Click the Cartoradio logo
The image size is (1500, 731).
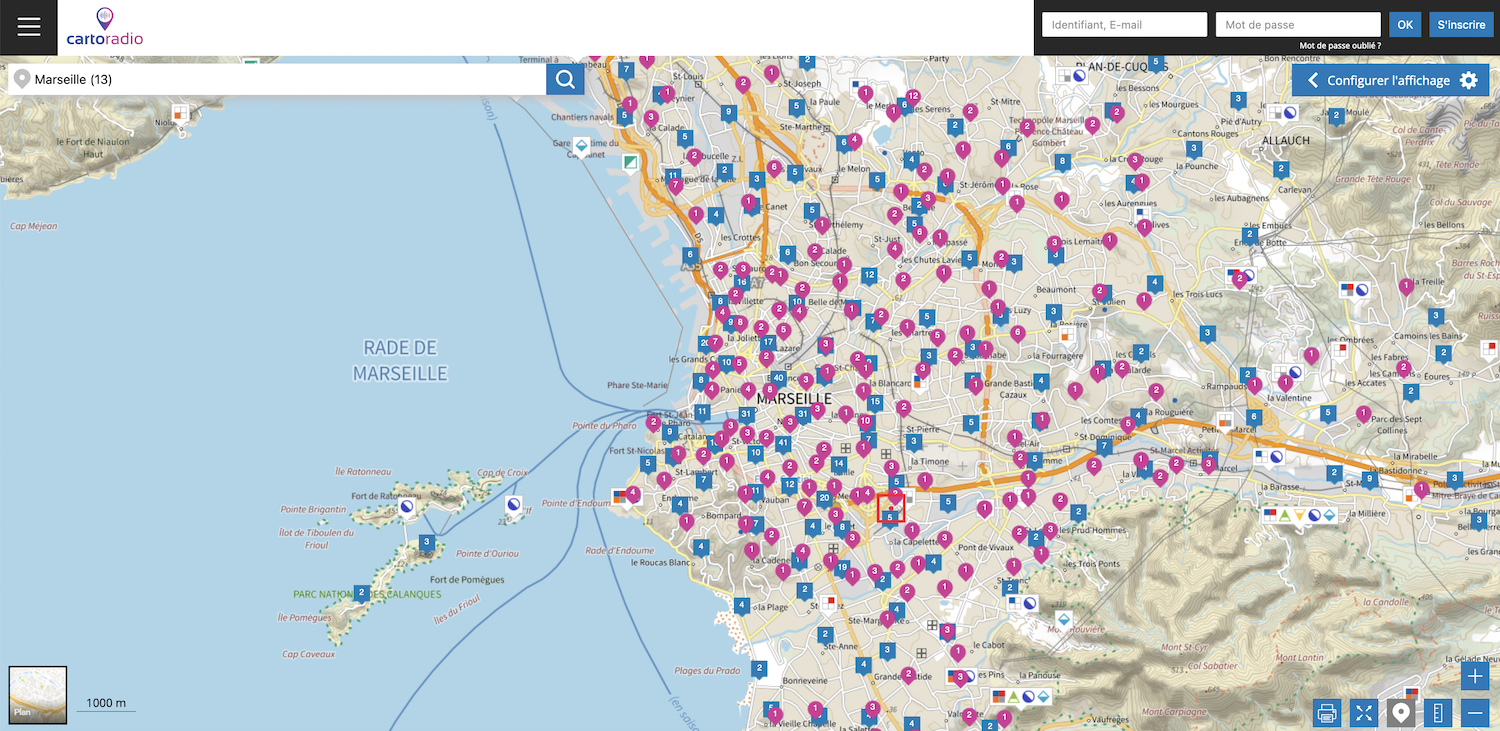(105, 28)
